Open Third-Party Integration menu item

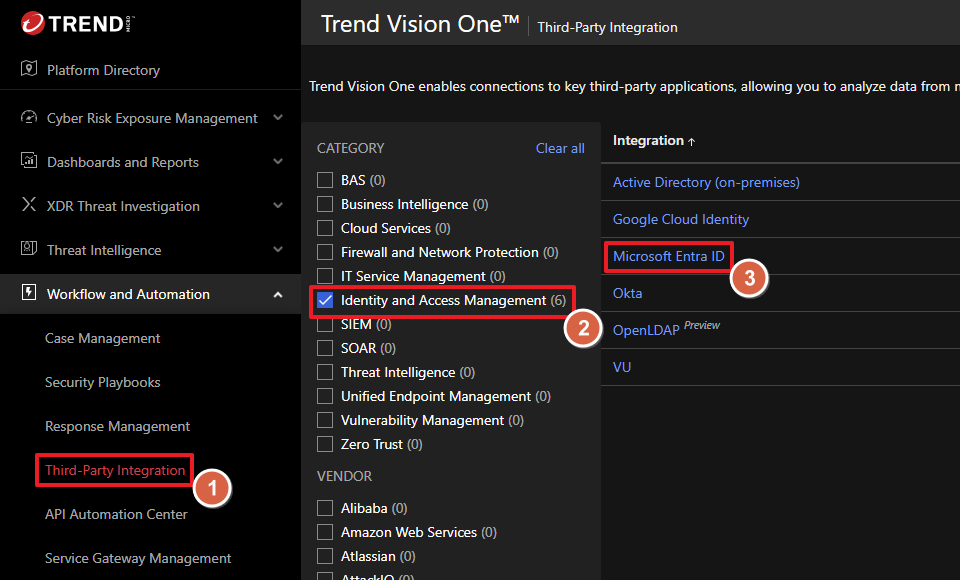(x=115, y=470)
